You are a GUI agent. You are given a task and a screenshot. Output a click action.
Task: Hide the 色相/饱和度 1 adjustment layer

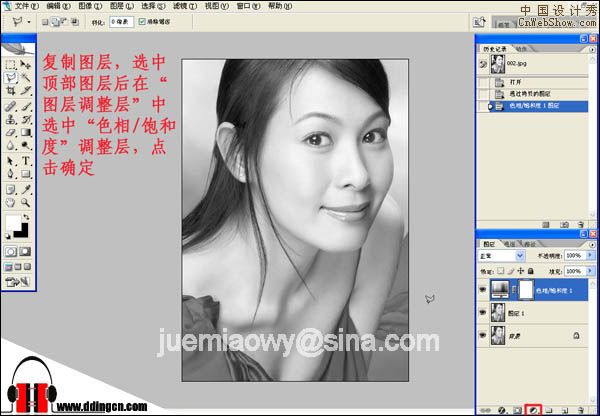tap(483, 290)
